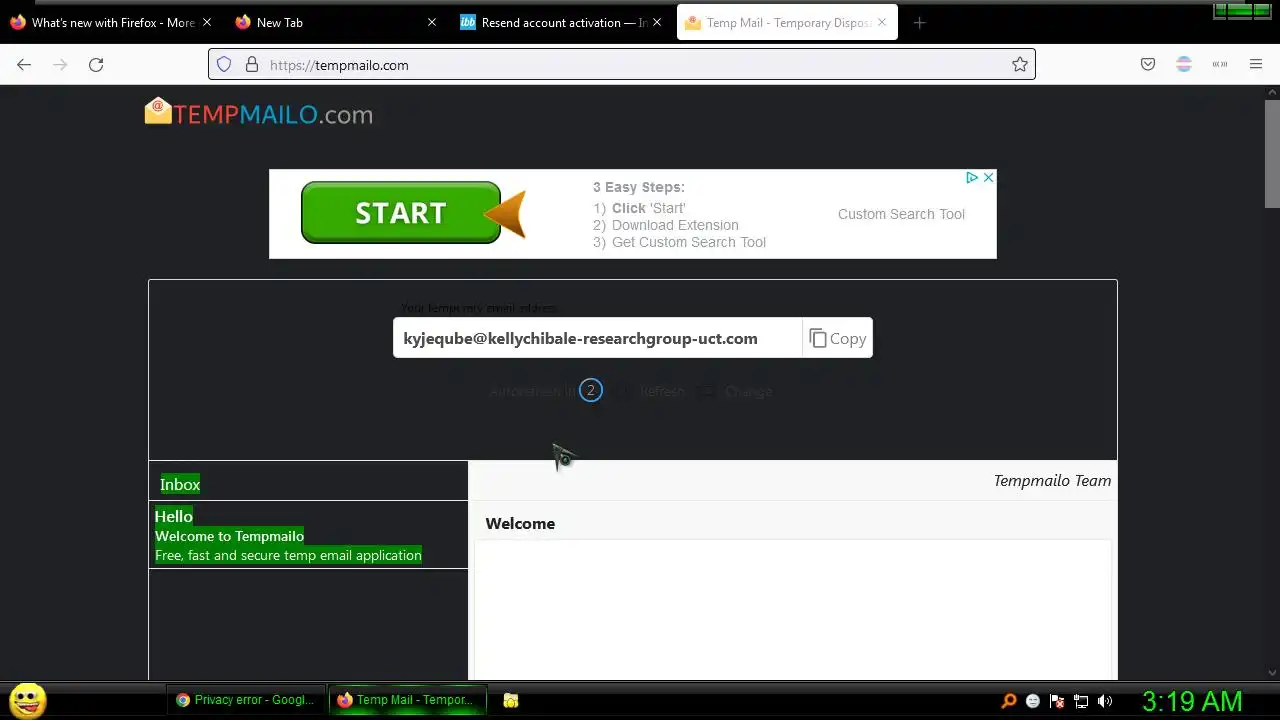This screenshot has height=720, width=1280.
Task: Click the grey face tray icon
Action: click(x=1033, y=701)
